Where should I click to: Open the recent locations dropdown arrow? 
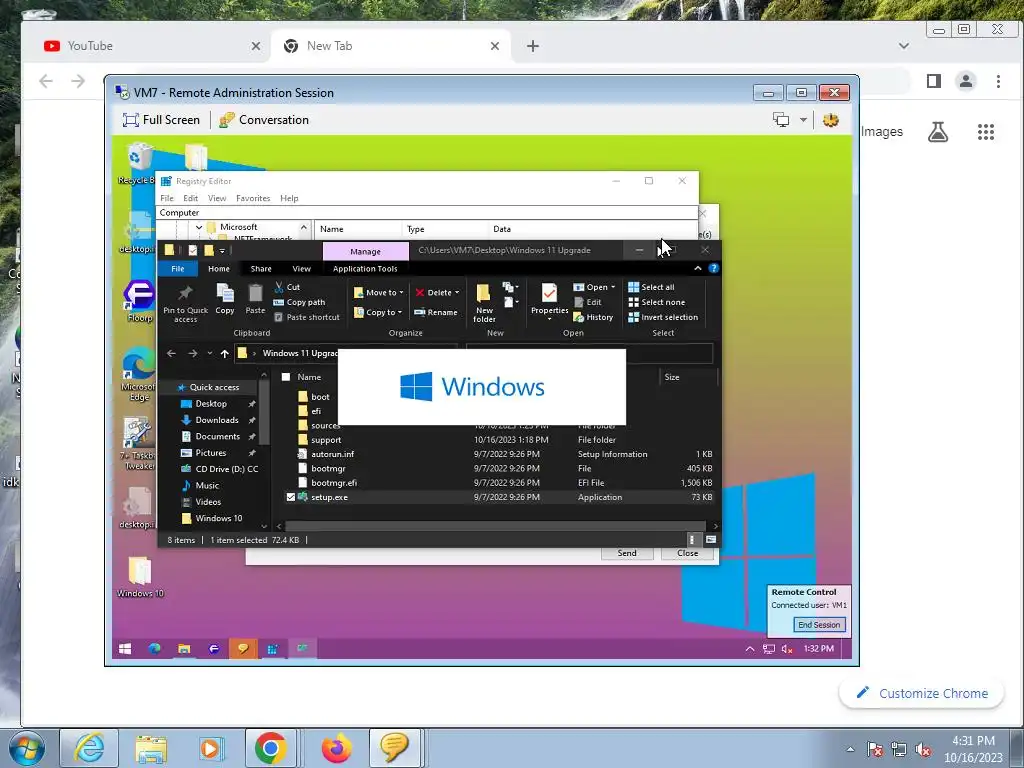click(209, 353)
